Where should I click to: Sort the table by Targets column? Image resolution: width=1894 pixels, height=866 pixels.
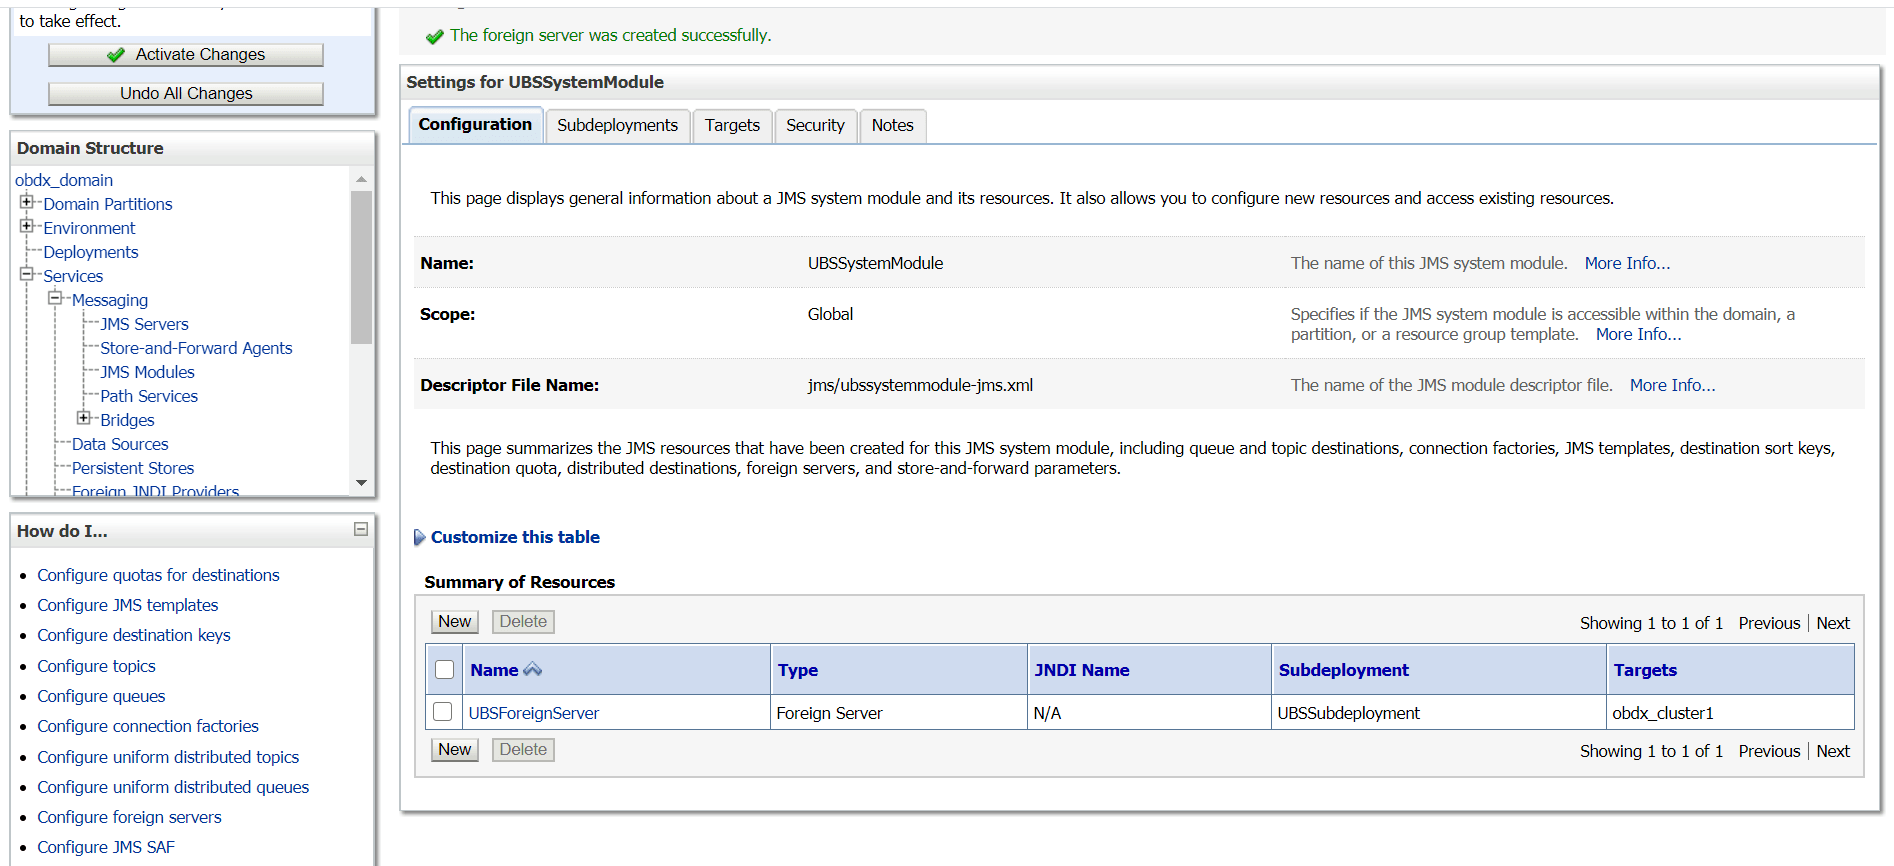[1645, 670]
